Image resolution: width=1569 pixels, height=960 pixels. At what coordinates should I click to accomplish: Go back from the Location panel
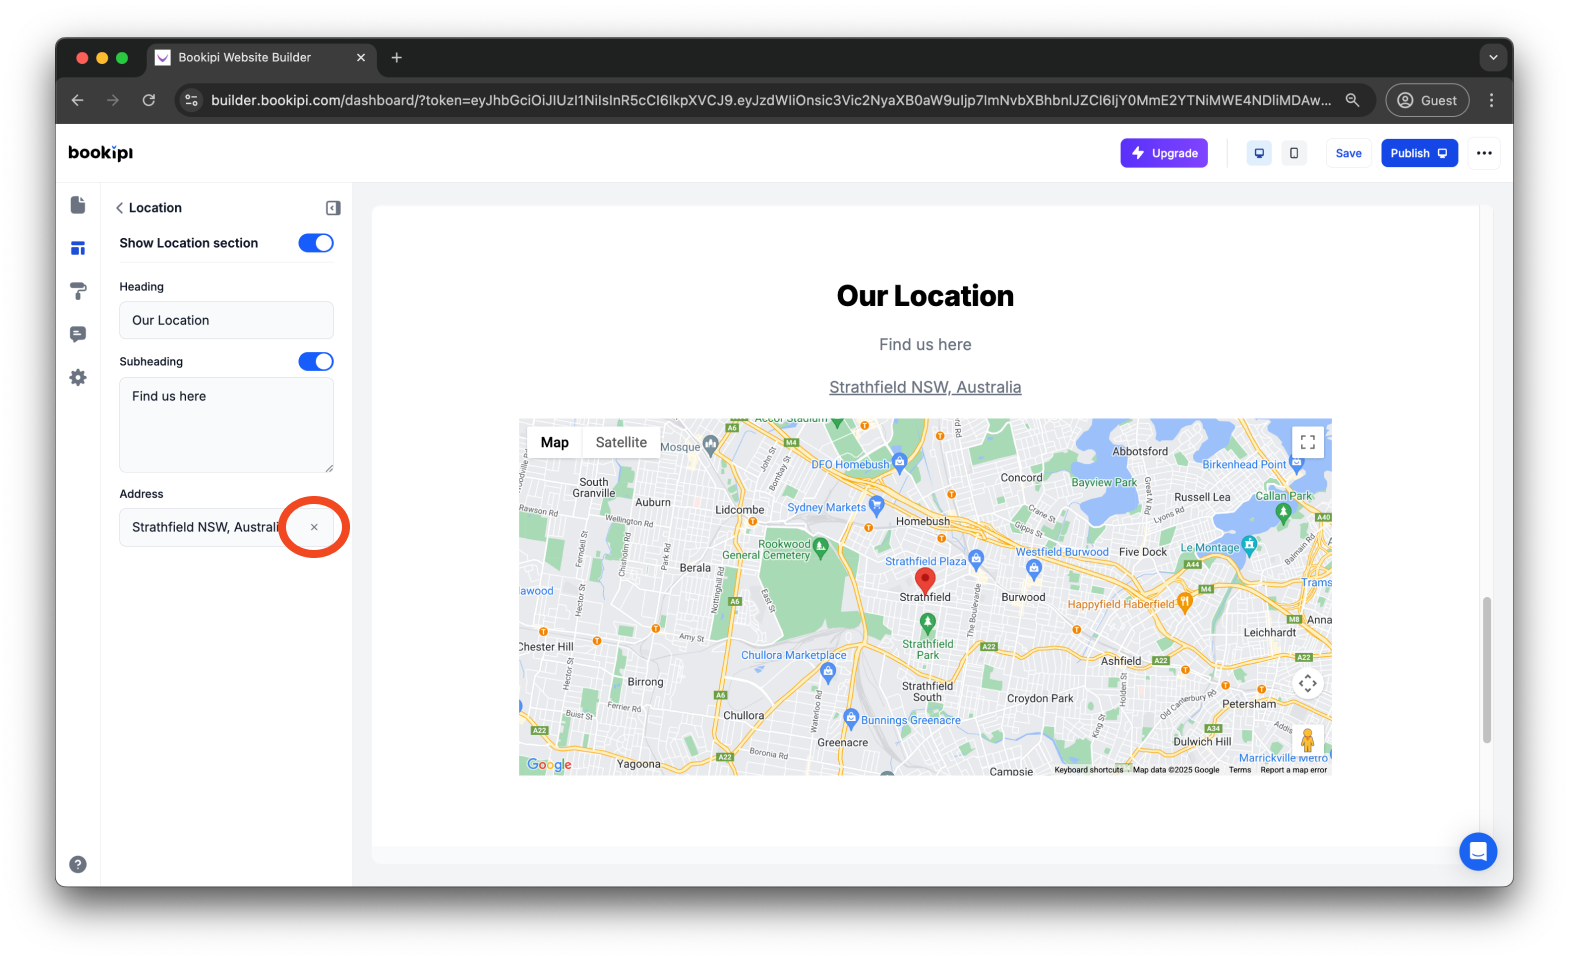(120, 208)
